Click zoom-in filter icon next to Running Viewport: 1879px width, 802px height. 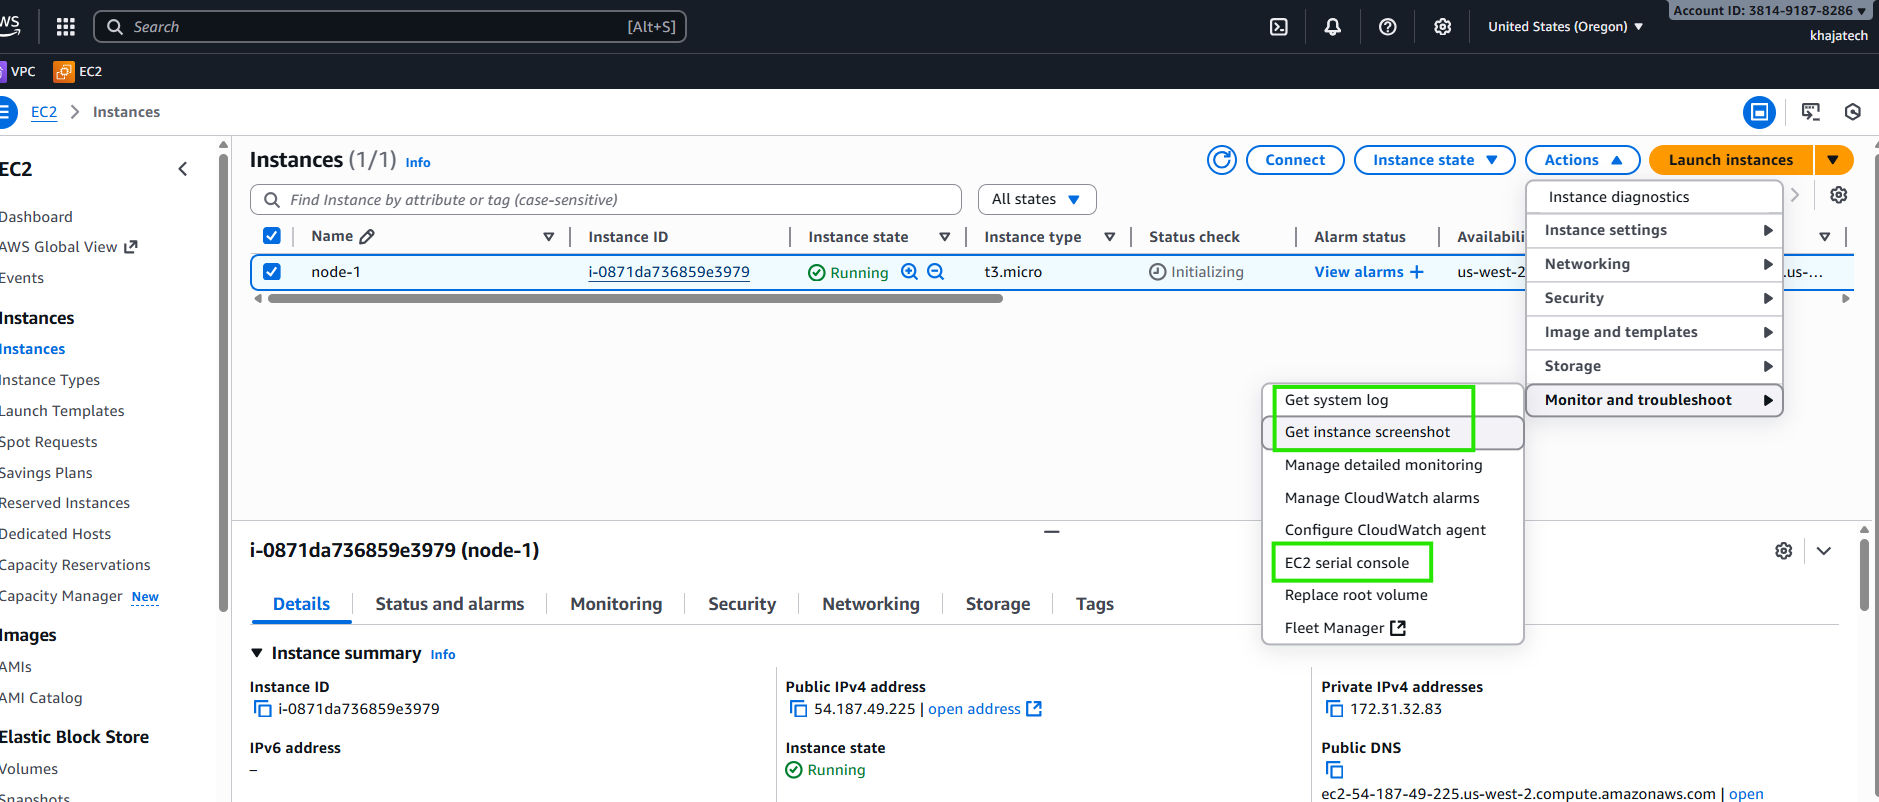tap(909, 272)
